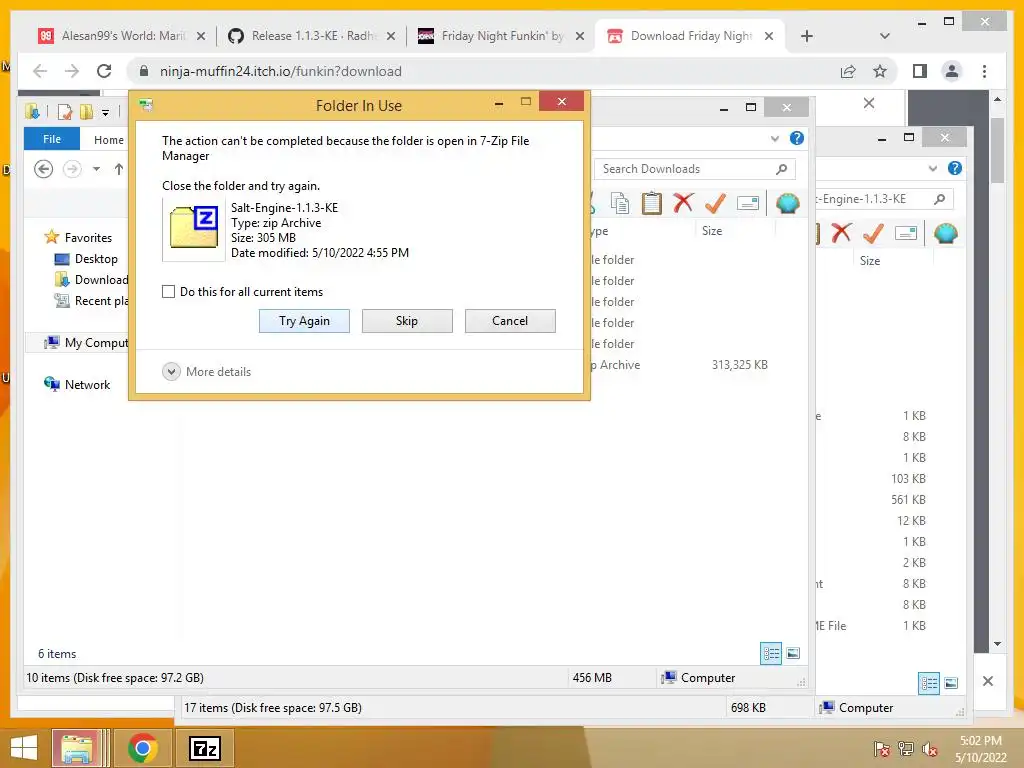Screen dimensions: 1024x768
Task: Go back in Chrome browser
Action: pos(40,71)
